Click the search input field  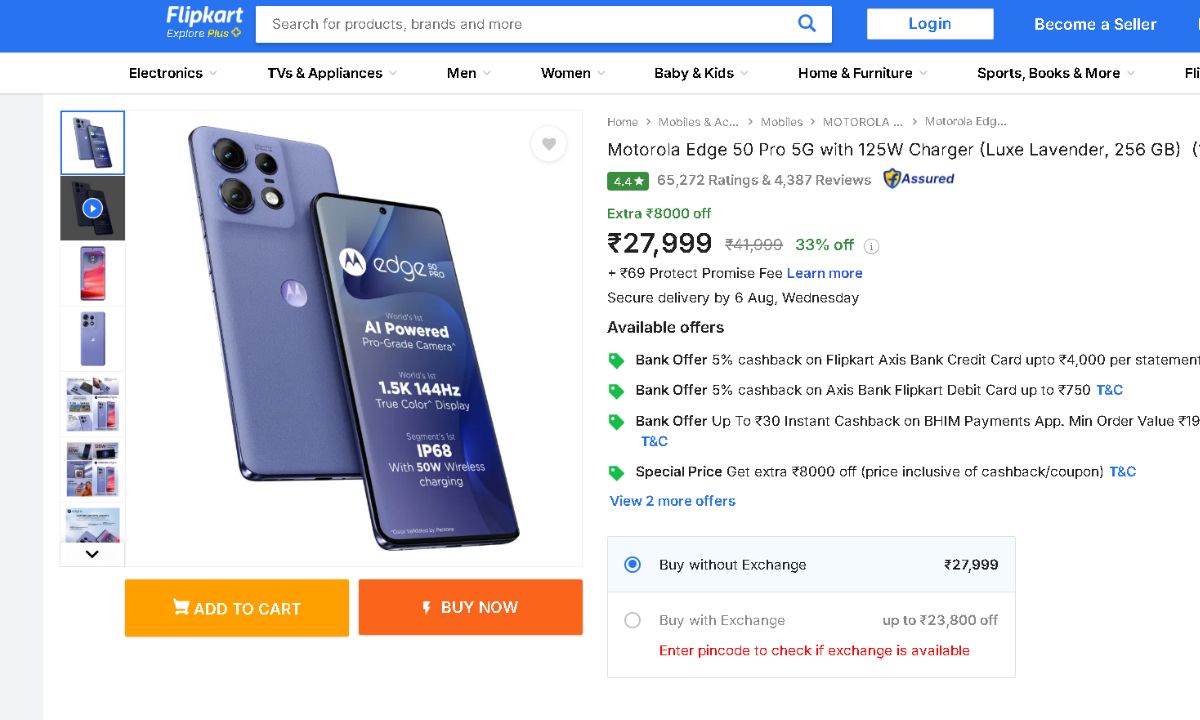pos(520,23)
